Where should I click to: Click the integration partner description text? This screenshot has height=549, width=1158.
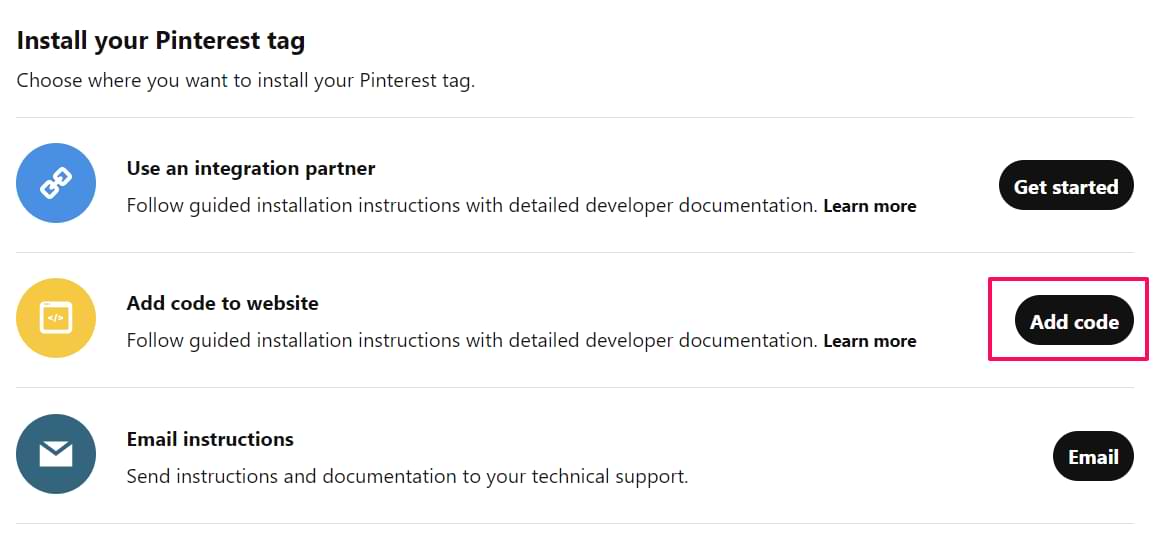coord(471,206)
